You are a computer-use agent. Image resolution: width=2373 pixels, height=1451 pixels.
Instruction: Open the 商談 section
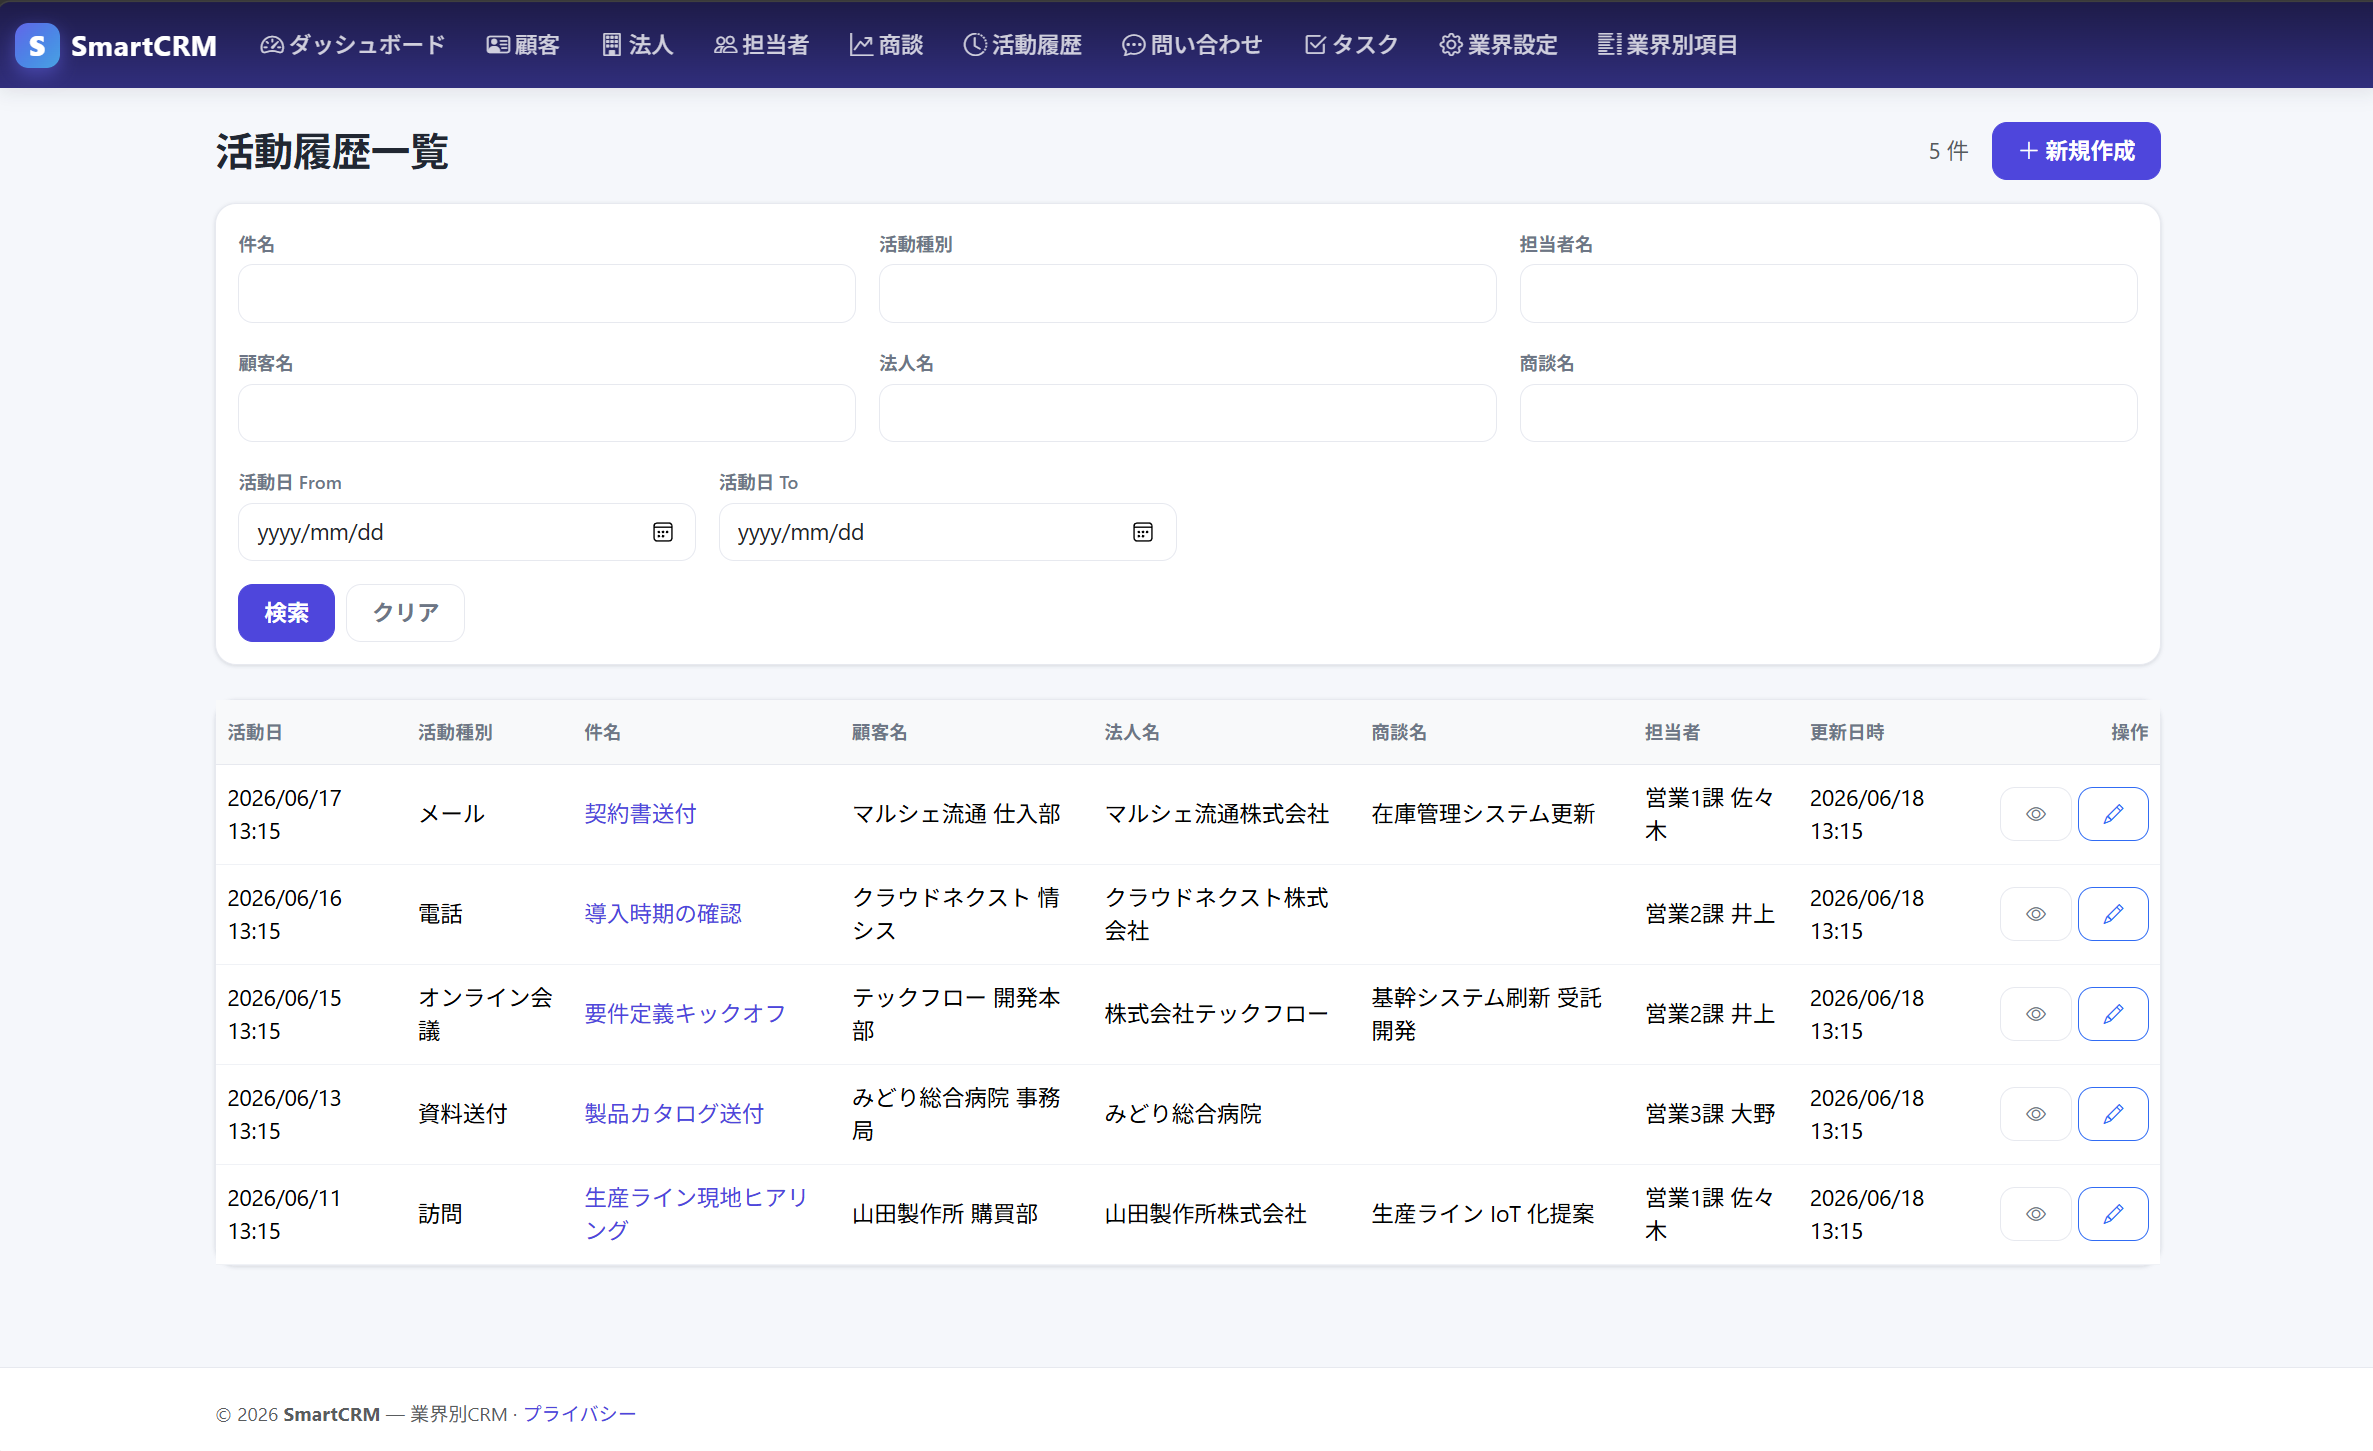(886, 45)
